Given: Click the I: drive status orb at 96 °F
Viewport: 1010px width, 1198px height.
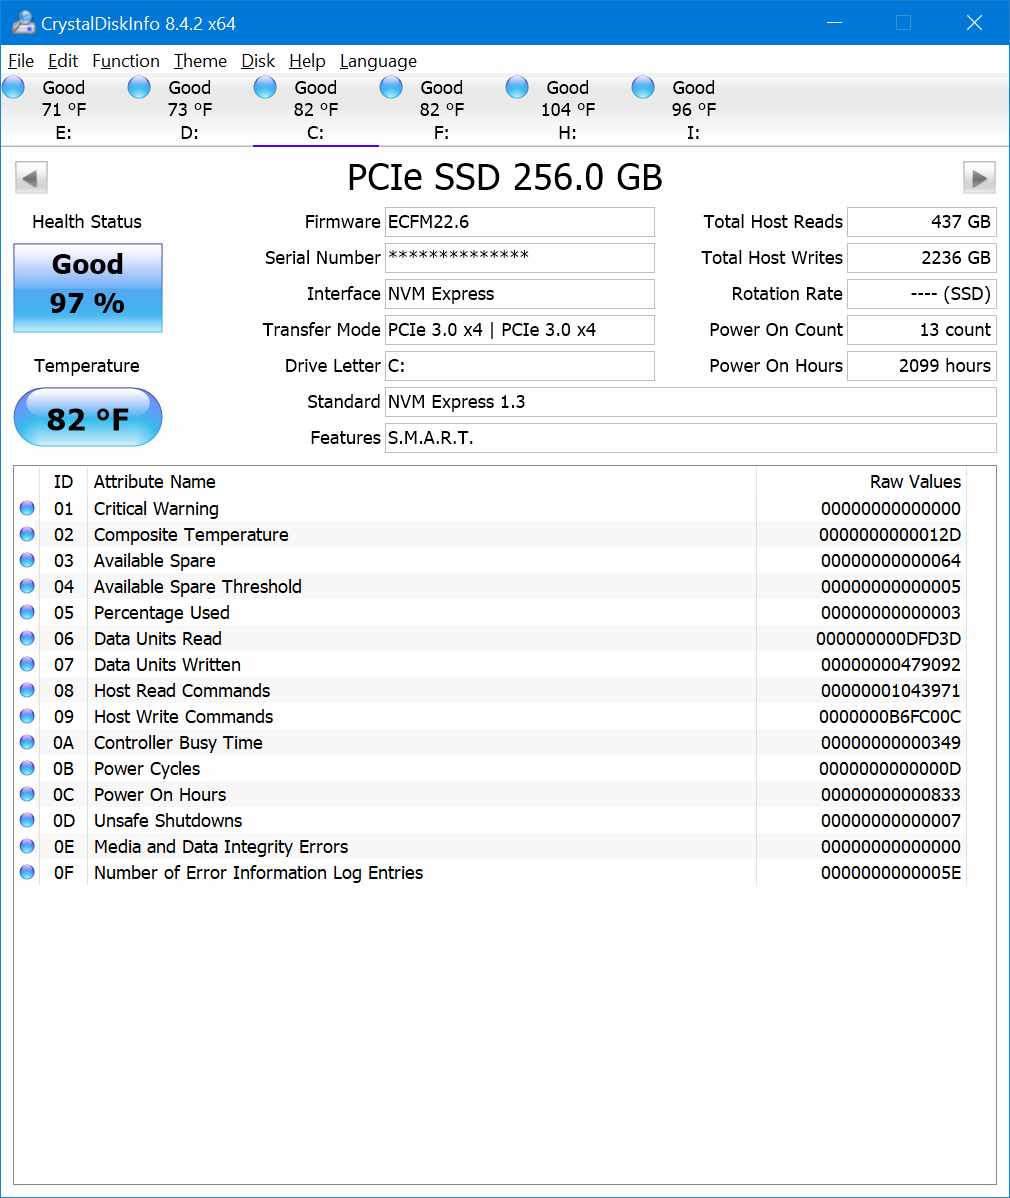Looking at the screenshot, I should tap(644, 88).
